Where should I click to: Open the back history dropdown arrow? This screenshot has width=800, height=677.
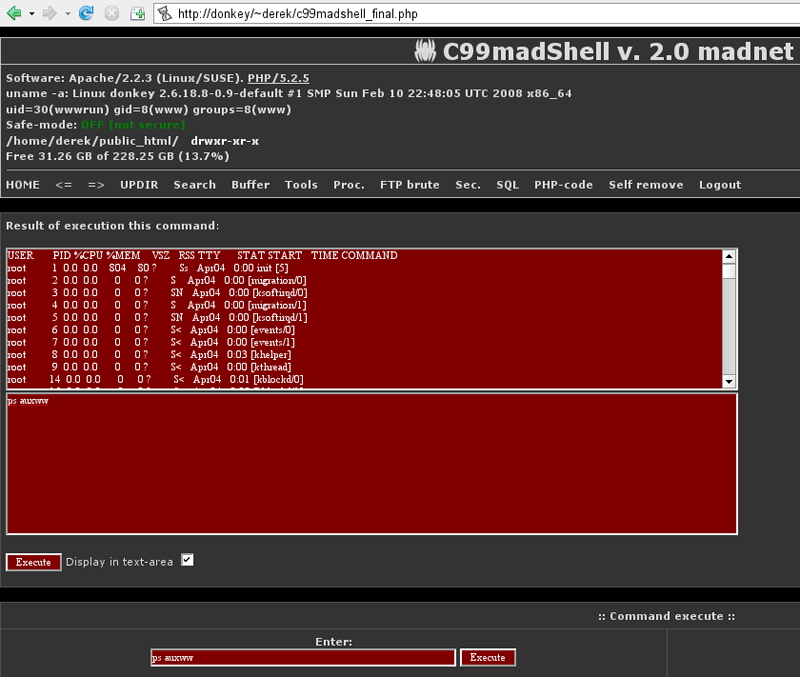(x=32, y=14)
